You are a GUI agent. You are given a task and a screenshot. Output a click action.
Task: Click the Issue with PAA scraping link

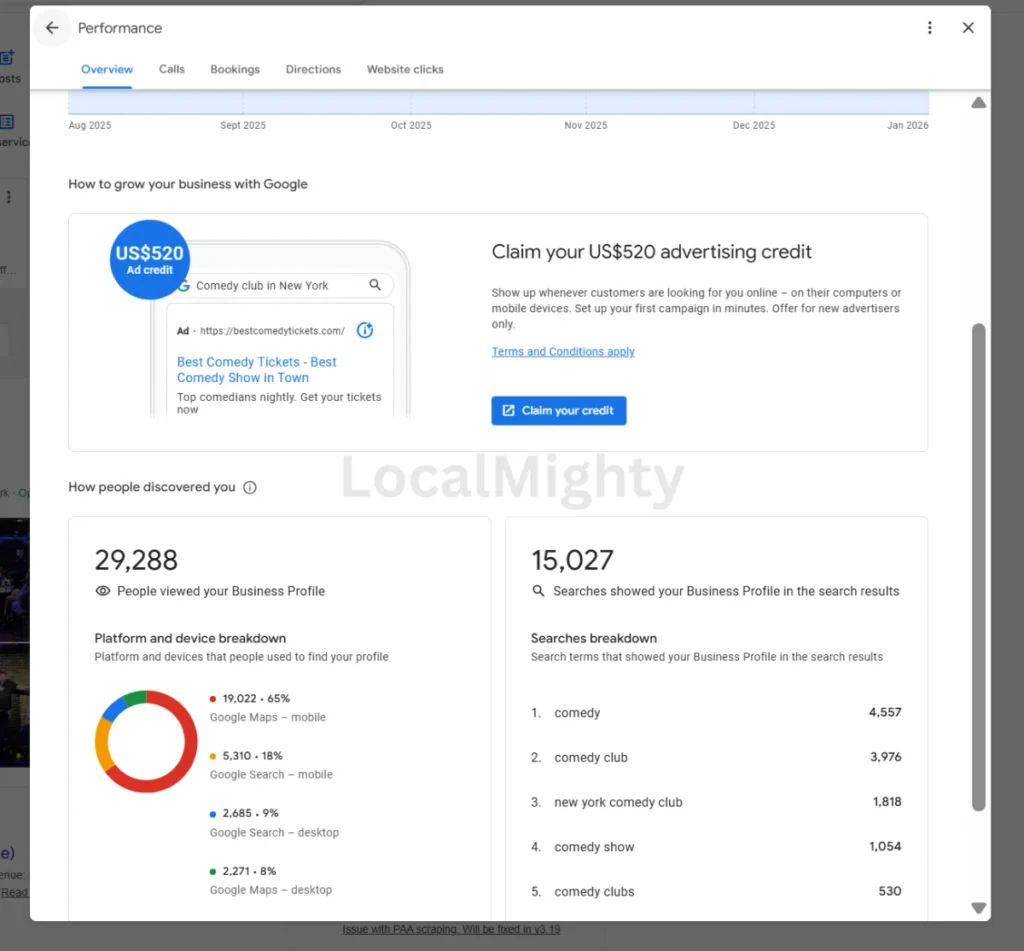click(x=451, y=929)
